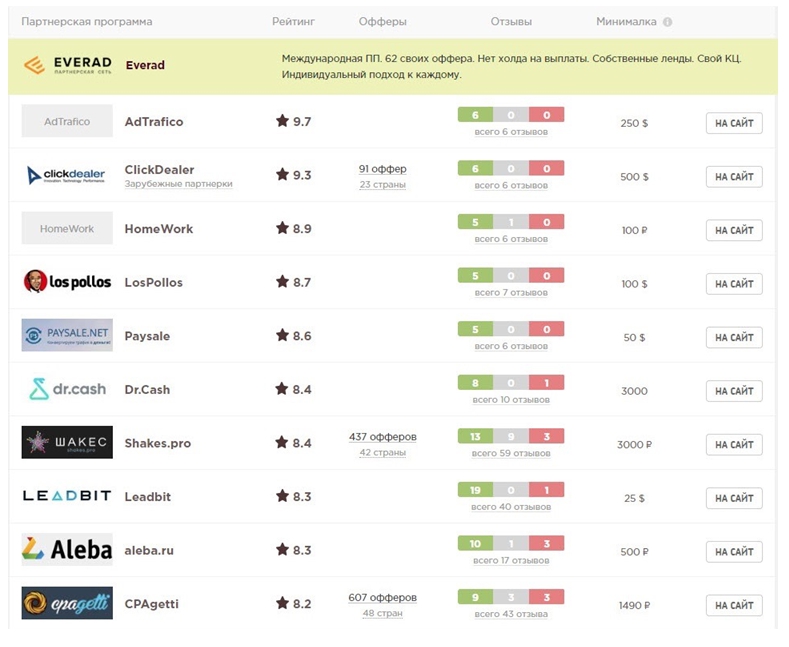Click the Paysale.net logo
The height and width of the screenshot is (647, 789).
point(67,336)
